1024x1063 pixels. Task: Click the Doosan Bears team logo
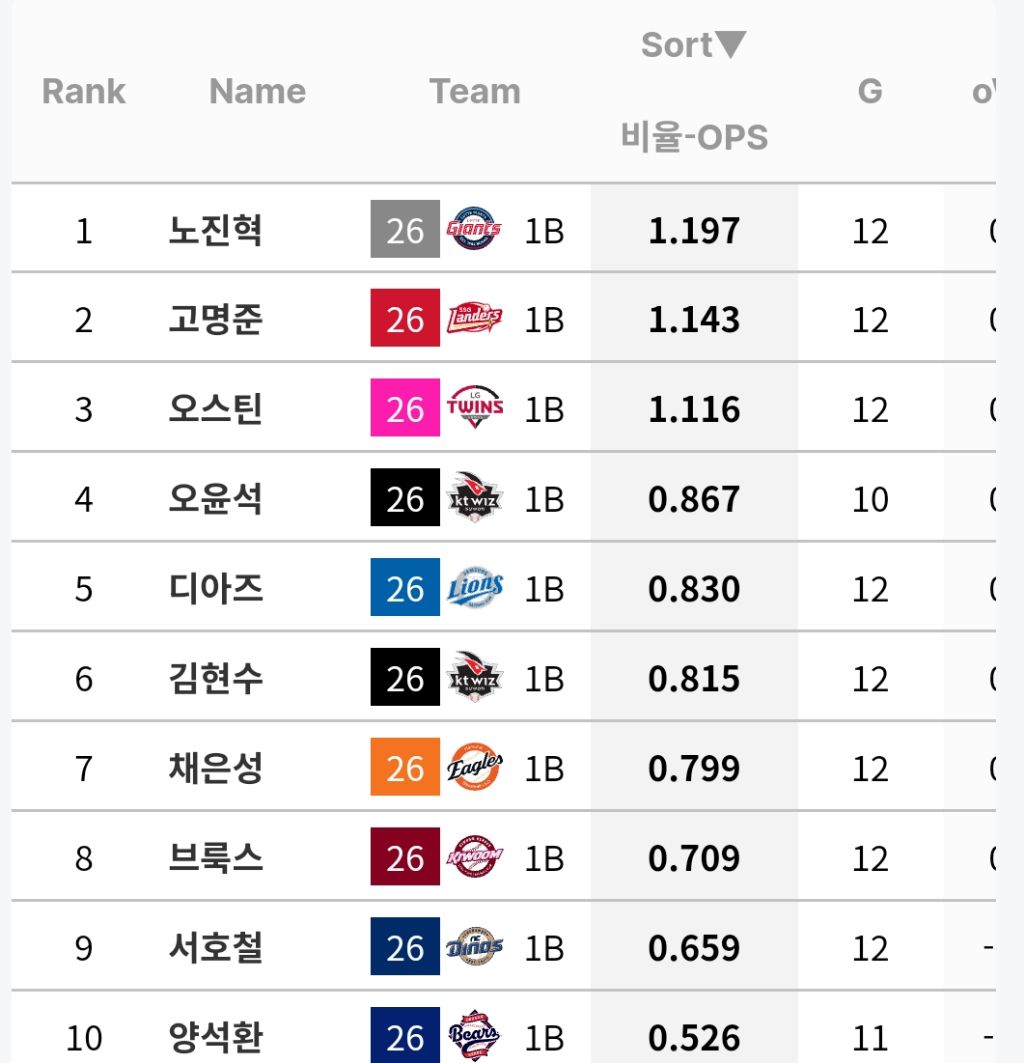[x=474, y=1036]
